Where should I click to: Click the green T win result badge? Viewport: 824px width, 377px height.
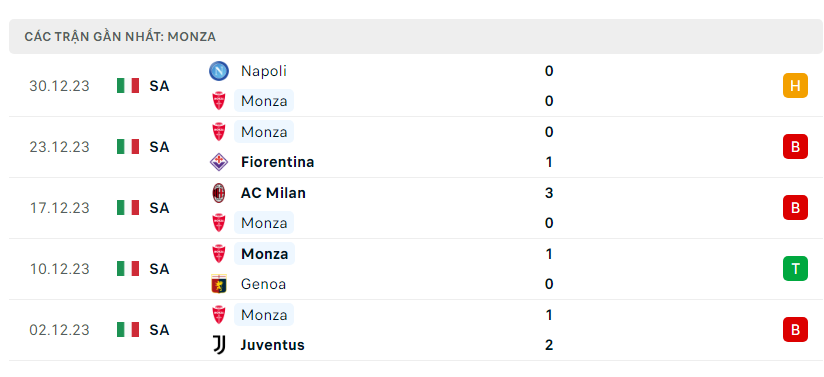[x=795, y=269]
